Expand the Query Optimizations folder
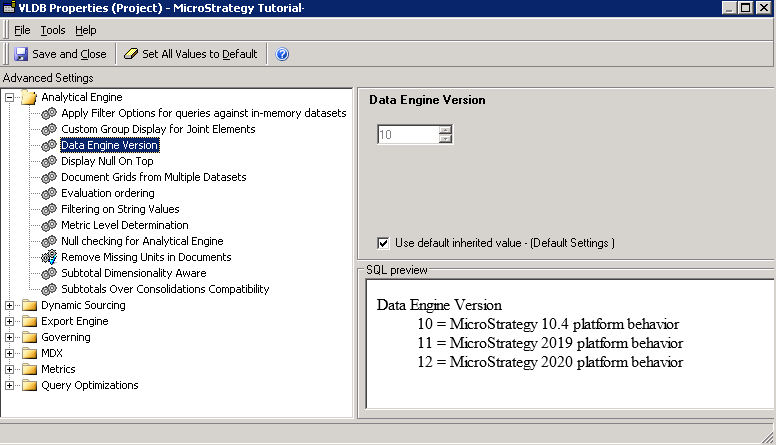 (x=9, y=385)
